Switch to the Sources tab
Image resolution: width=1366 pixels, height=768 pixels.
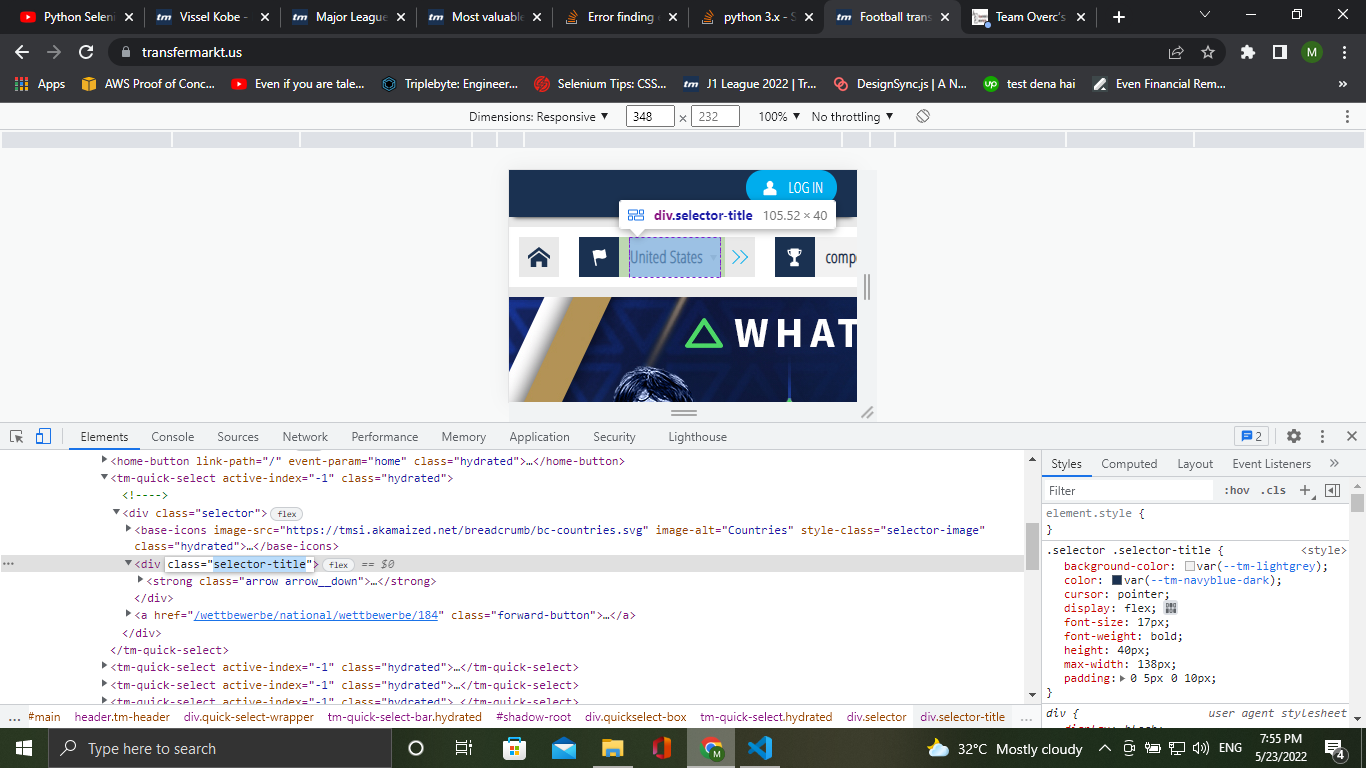click(238, 436)
